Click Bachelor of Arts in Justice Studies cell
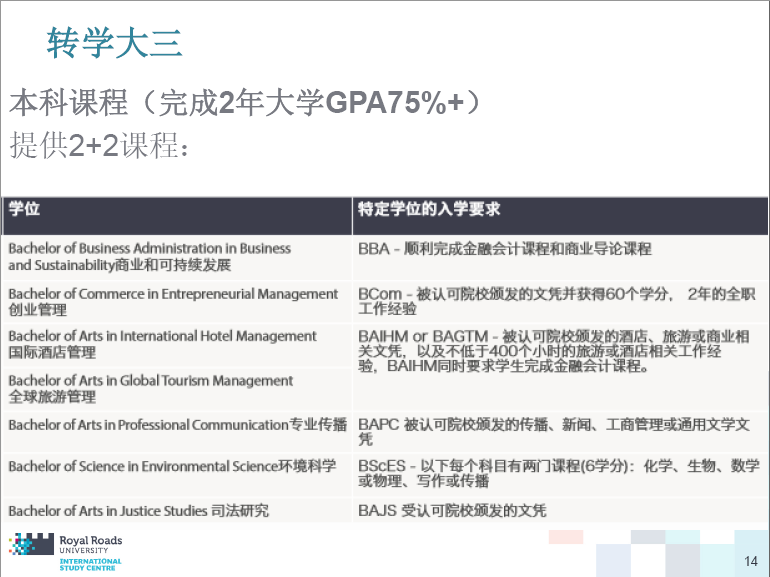770x577 pixels. pos(177,511)
